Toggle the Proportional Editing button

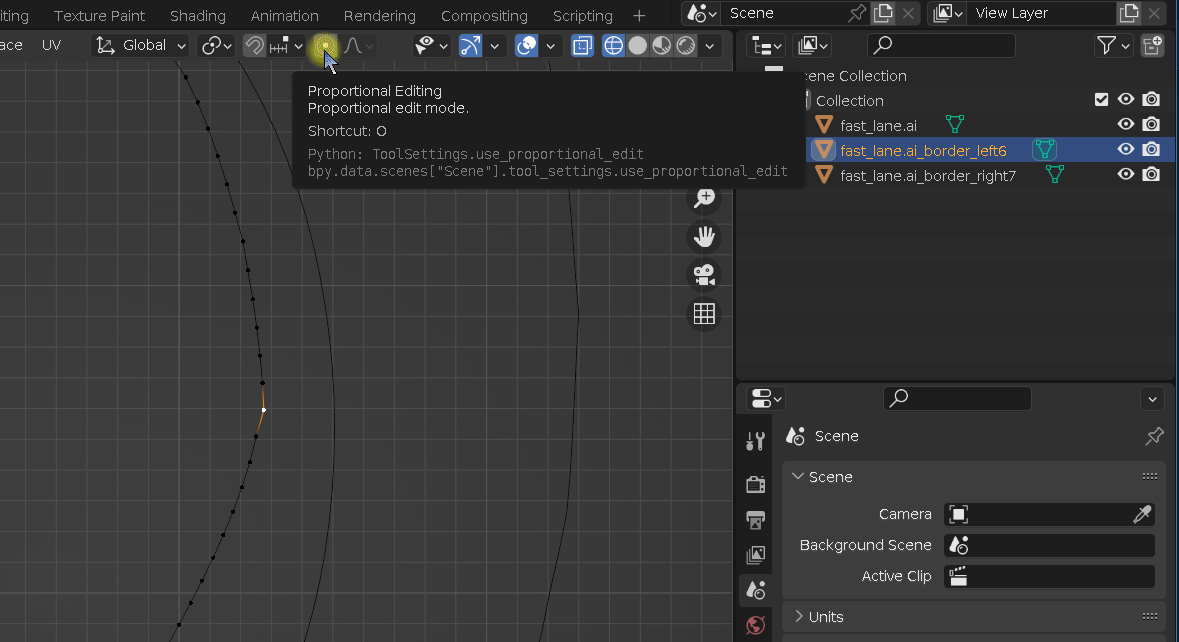coord(324,46)
